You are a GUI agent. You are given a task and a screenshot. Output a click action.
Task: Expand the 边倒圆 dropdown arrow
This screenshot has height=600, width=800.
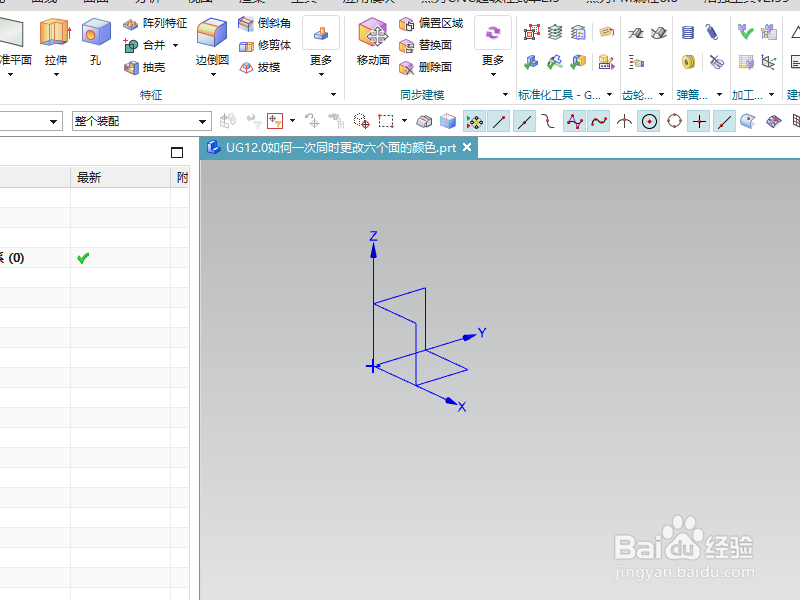click(213, 74)
